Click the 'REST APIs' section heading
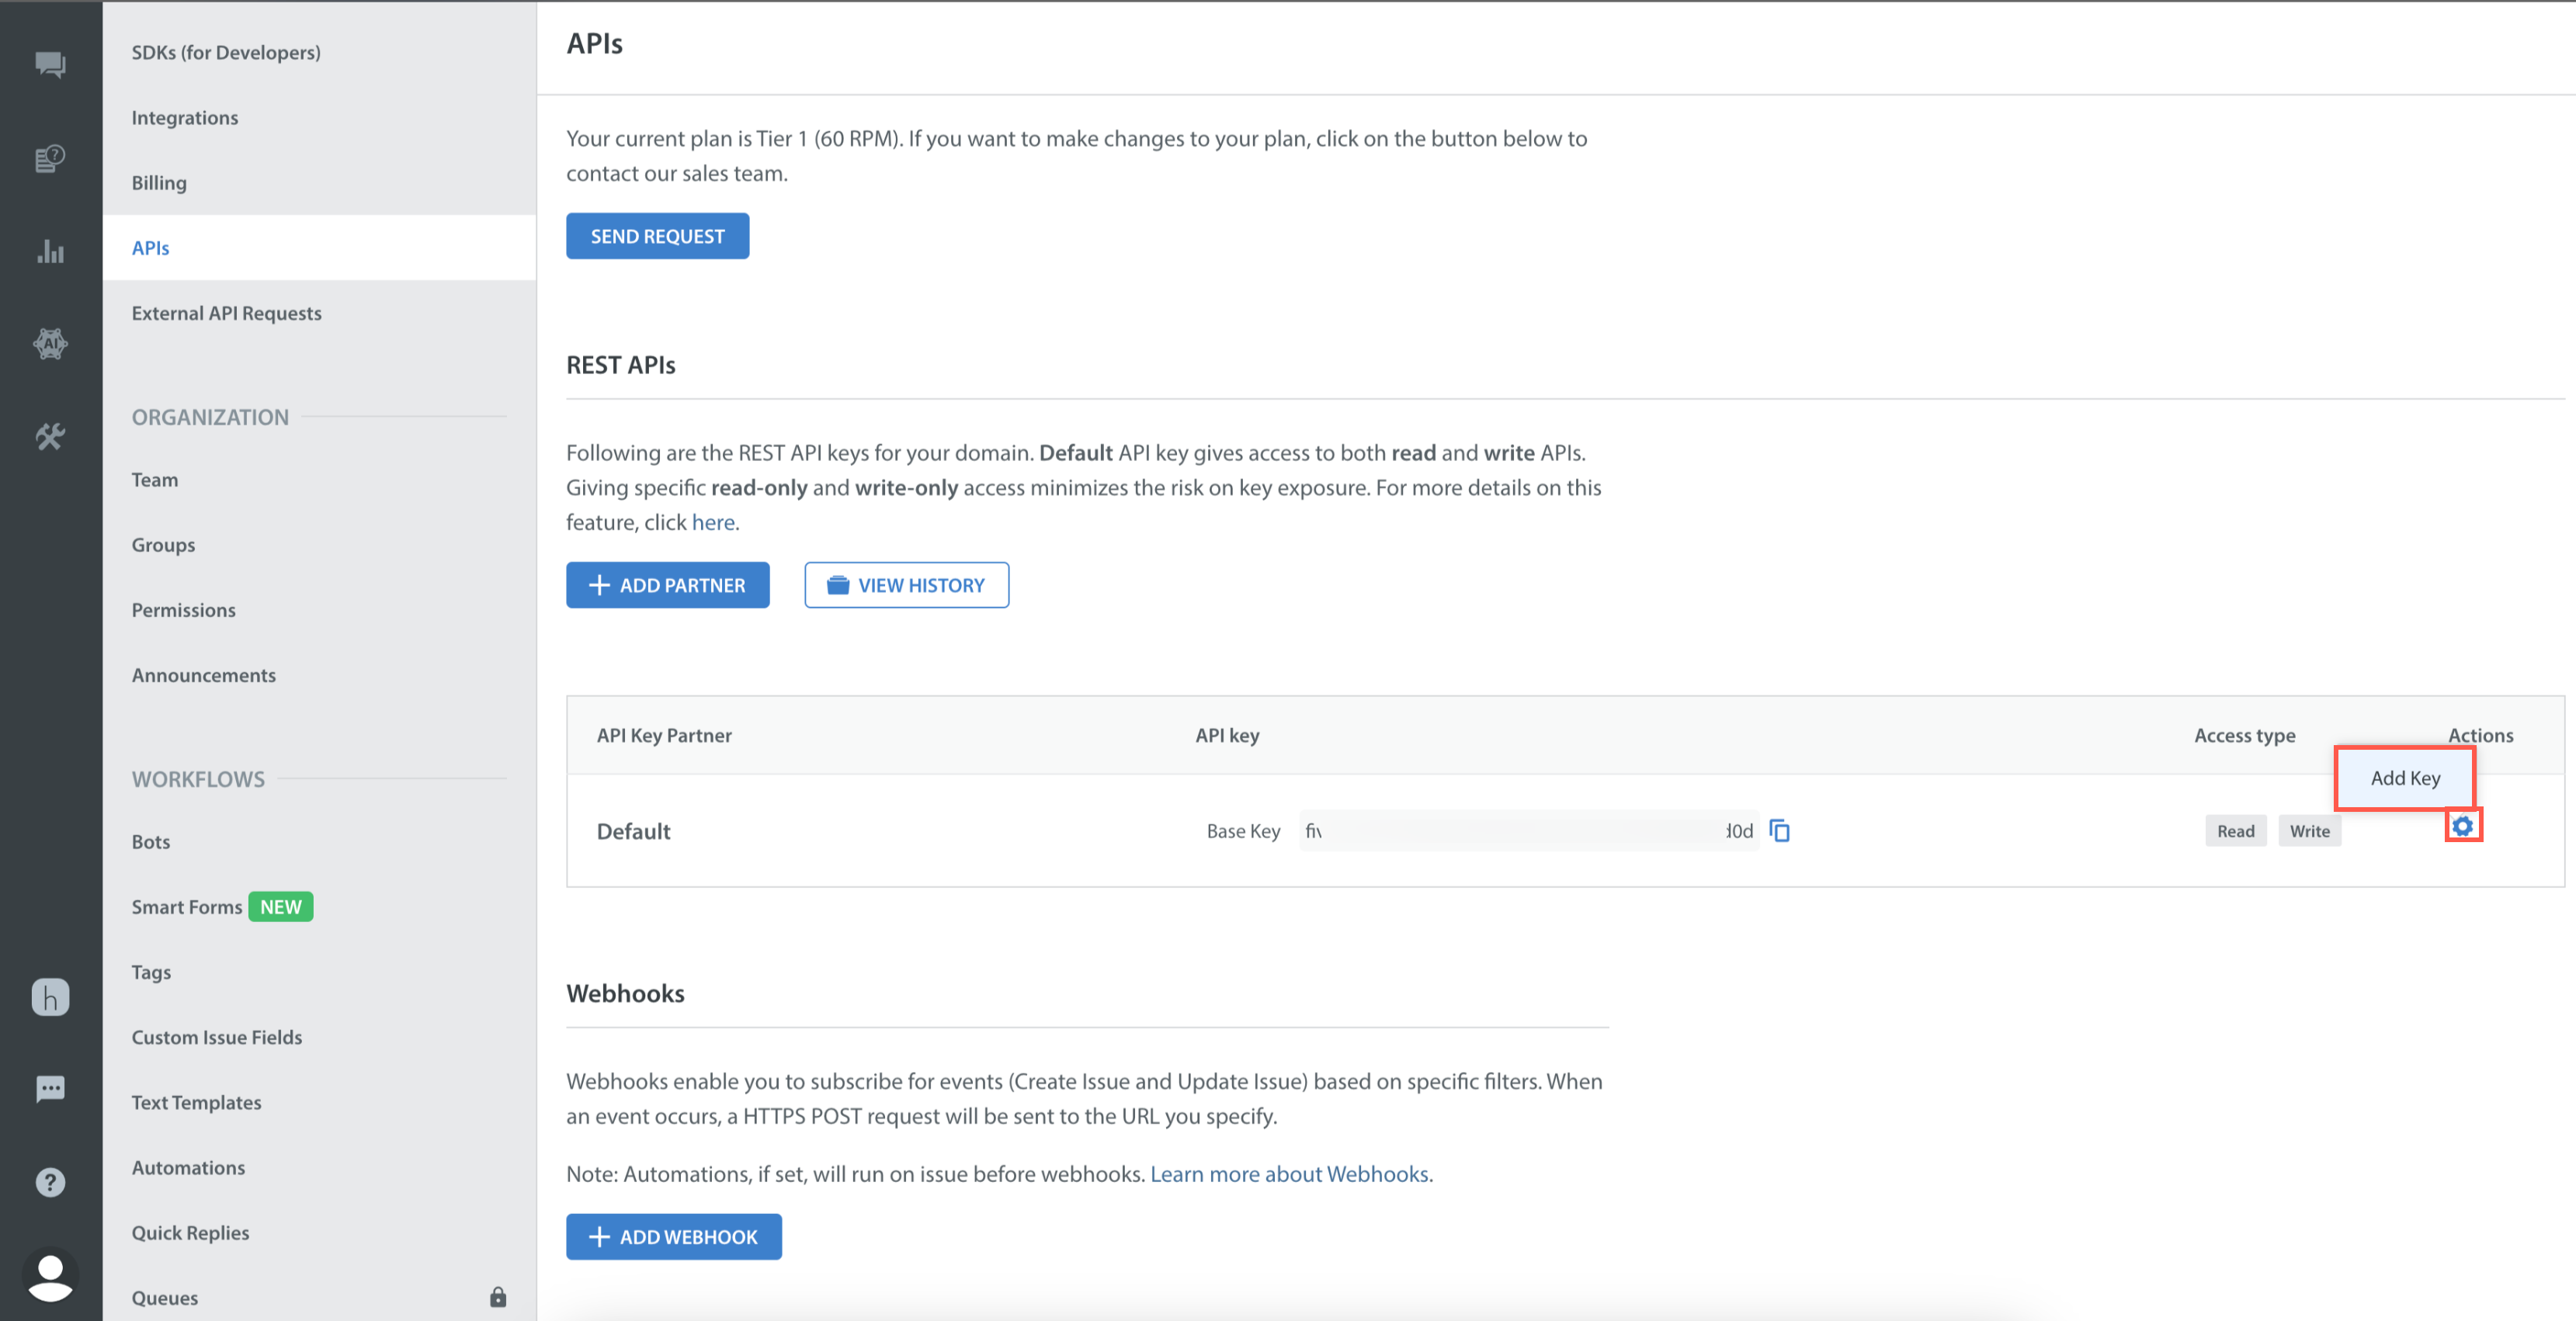Screen dimensions: 2576x1321 click(x=621, y=365)
